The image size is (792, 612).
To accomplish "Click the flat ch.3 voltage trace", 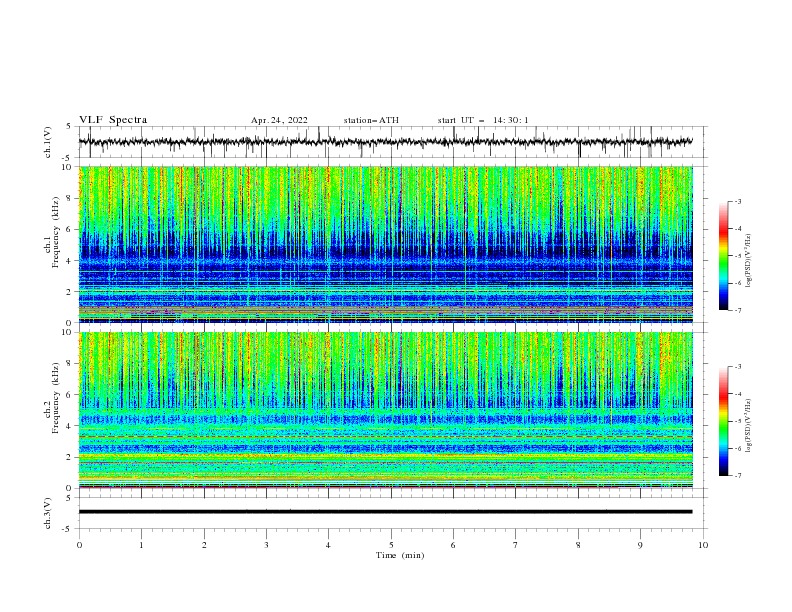I will click(385, 512).
